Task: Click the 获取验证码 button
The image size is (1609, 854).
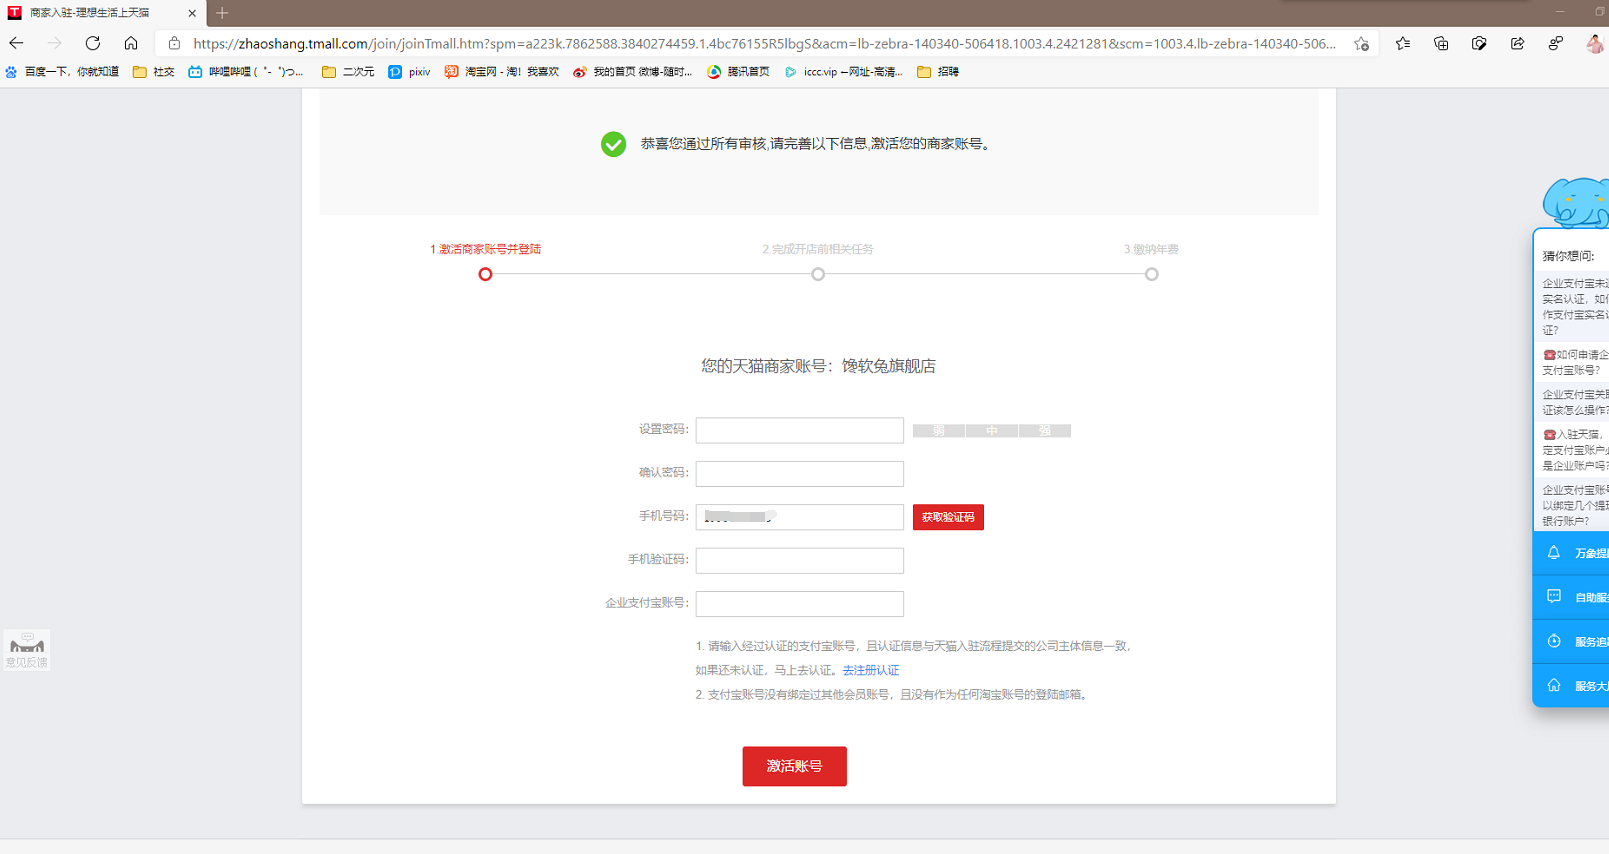Action: pos(948,517)
